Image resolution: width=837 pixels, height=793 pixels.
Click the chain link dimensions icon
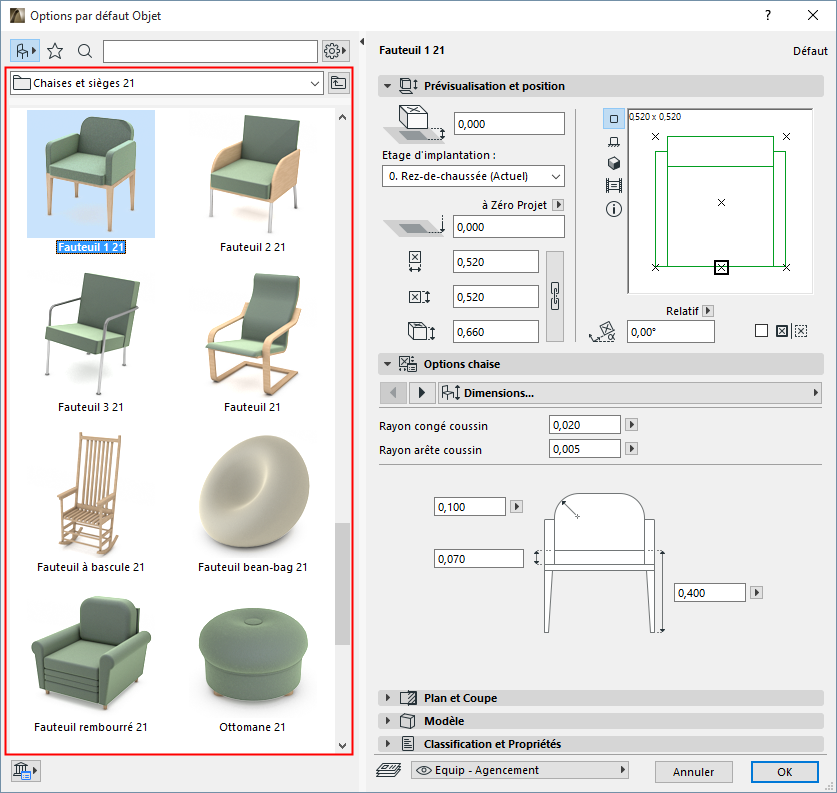coord(557,297)
